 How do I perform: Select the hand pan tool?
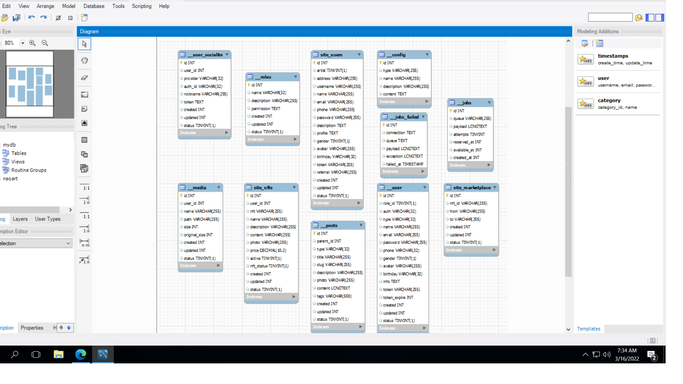(85, 61)
